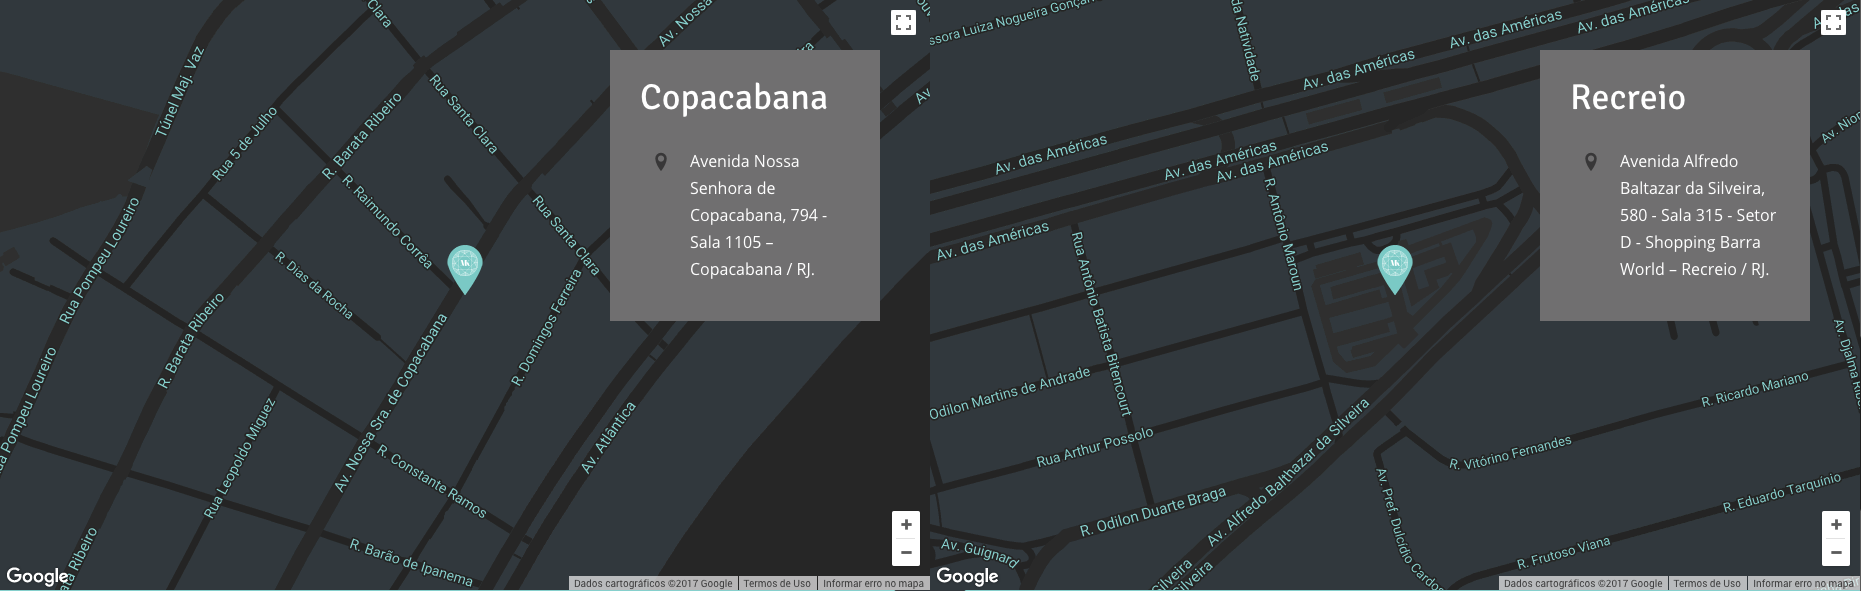1861x591 pixels.
Task: Click the Rua Leopoldo Miguez street label
Action: [x=239, y=459]
